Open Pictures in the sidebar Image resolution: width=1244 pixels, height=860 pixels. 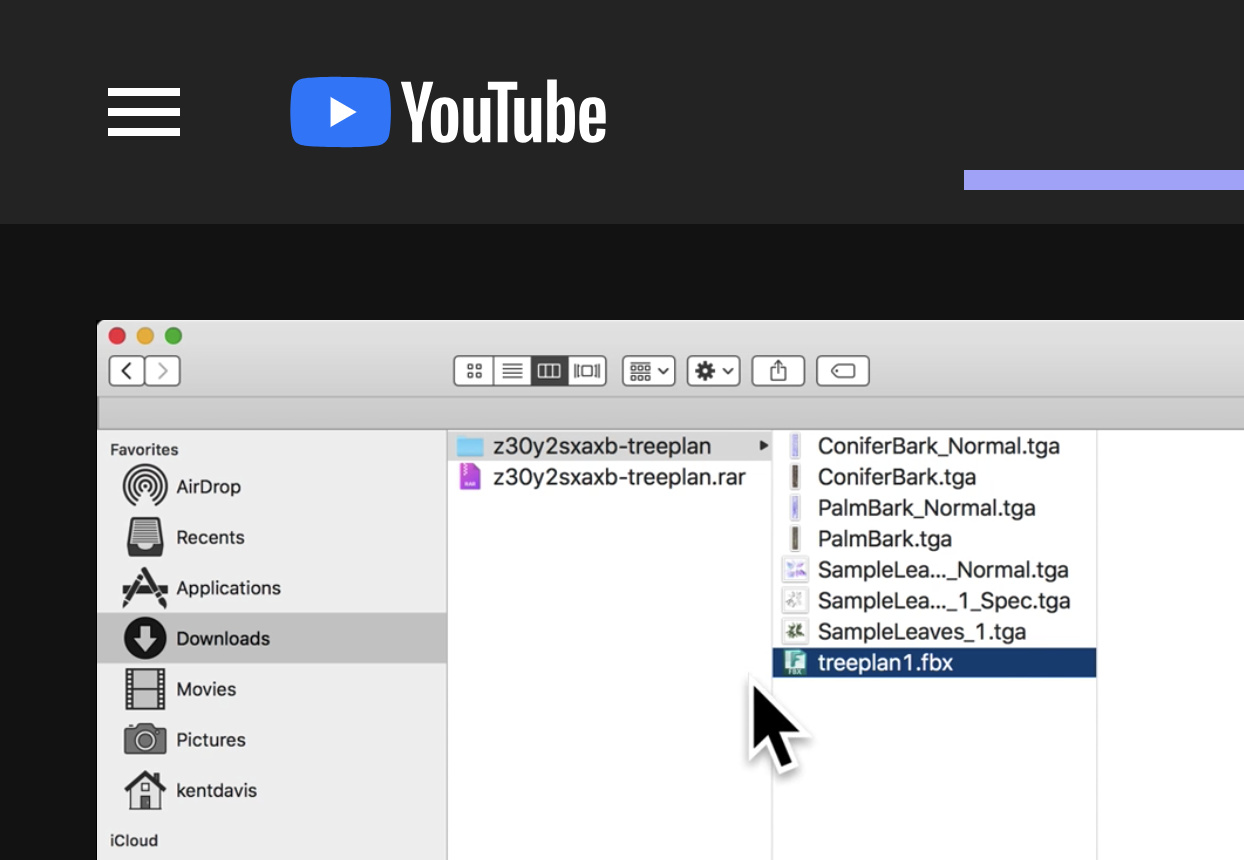(x=272, y=740)
